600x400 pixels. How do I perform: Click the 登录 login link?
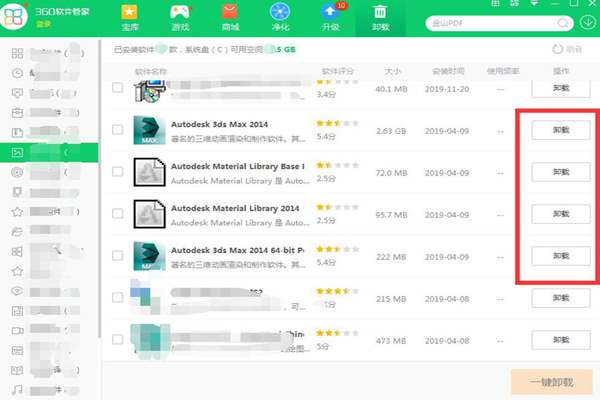(x=43, y=24)
